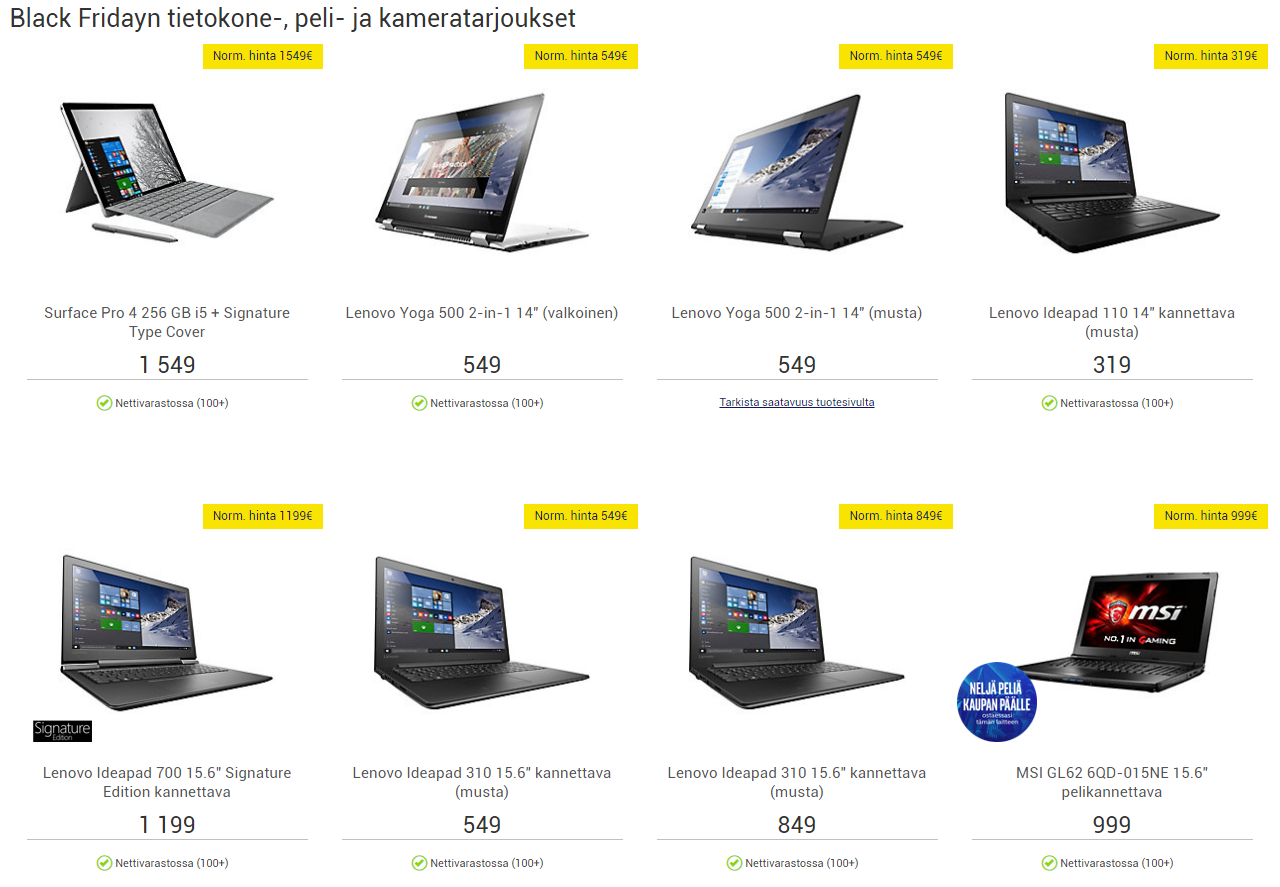Open Lenovo Yoga 500 (valkoinen) product title
Screen dimensions: 1280x887
(x=482, y=313)
